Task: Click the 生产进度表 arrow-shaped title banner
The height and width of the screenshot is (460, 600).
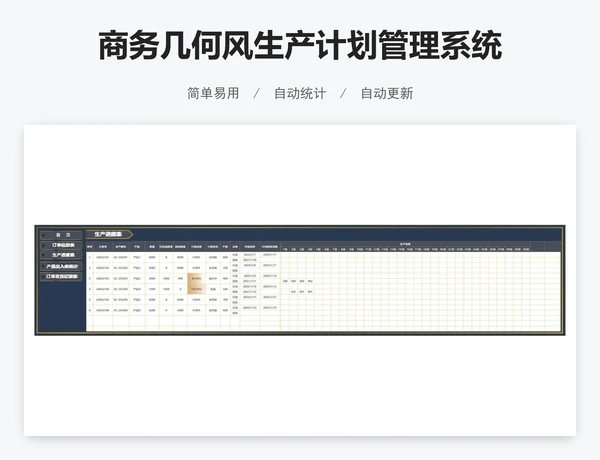Action: (x=109, y=234)
